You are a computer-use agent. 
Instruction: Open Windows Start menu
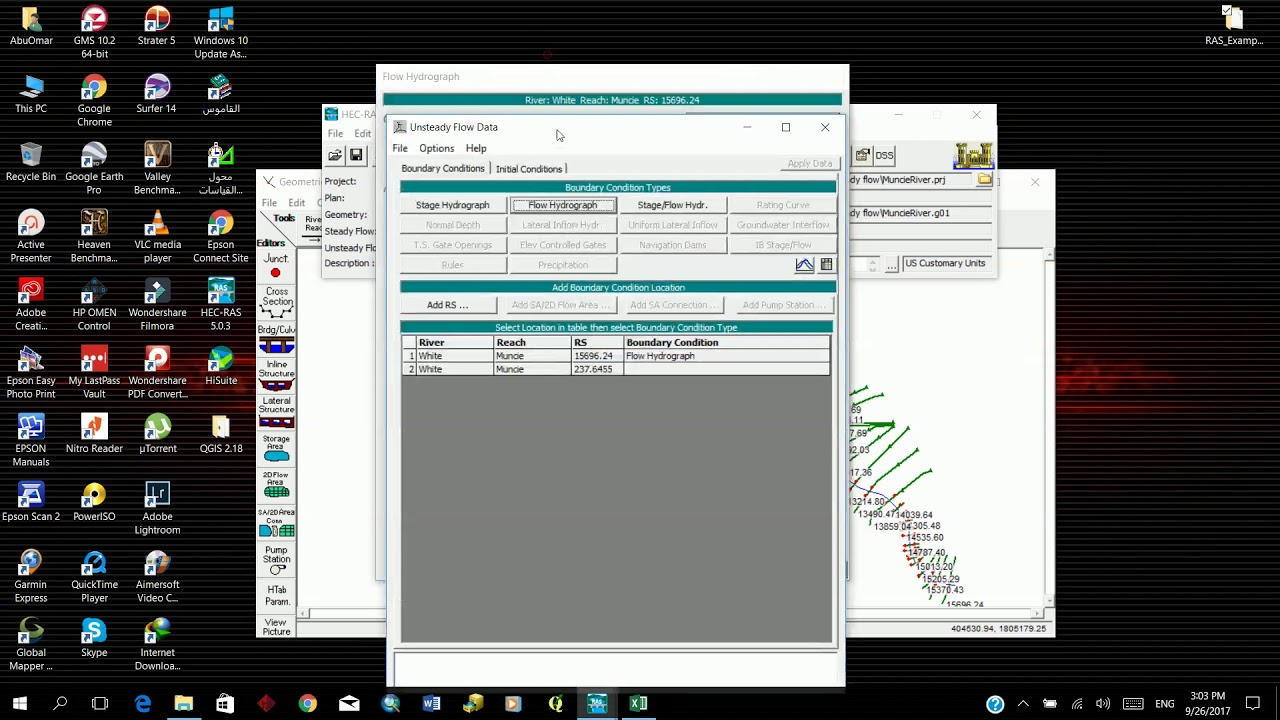pos(19,704)
